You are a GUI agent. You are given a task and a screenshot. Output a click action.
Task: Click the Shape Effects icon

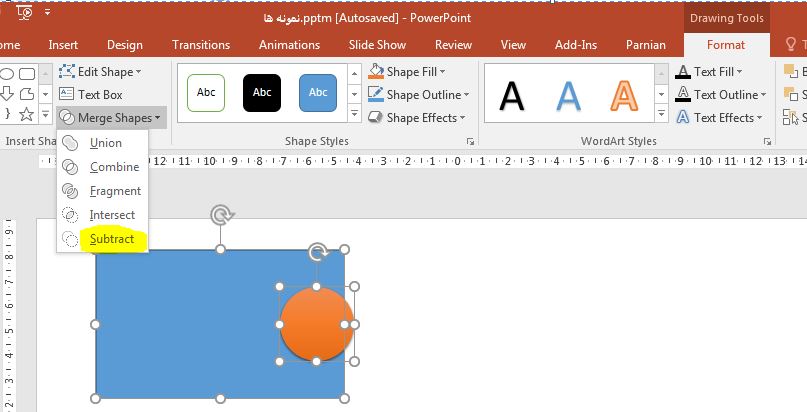(376, 118)
